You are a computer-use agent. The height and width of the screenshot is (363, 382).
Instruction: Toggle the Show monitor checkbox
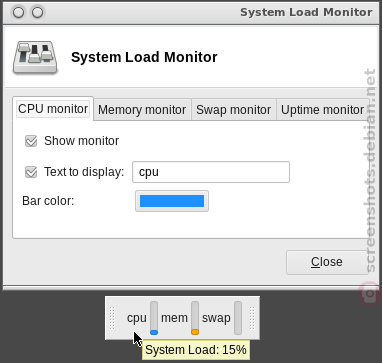tap(31, 141)
